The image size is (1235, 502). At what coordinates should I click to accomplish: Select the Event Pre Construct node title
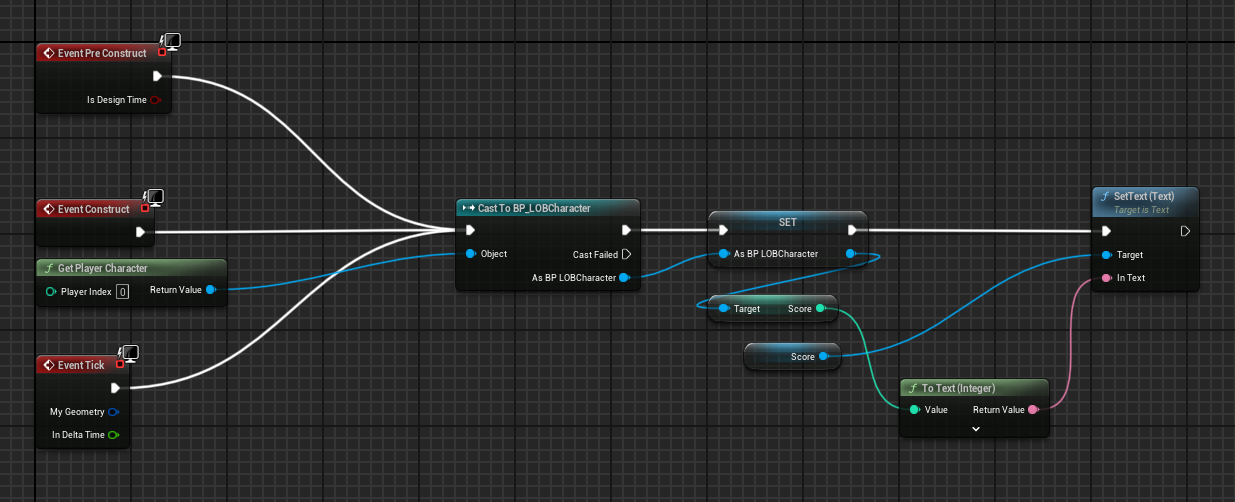click(x=102, y=53)
